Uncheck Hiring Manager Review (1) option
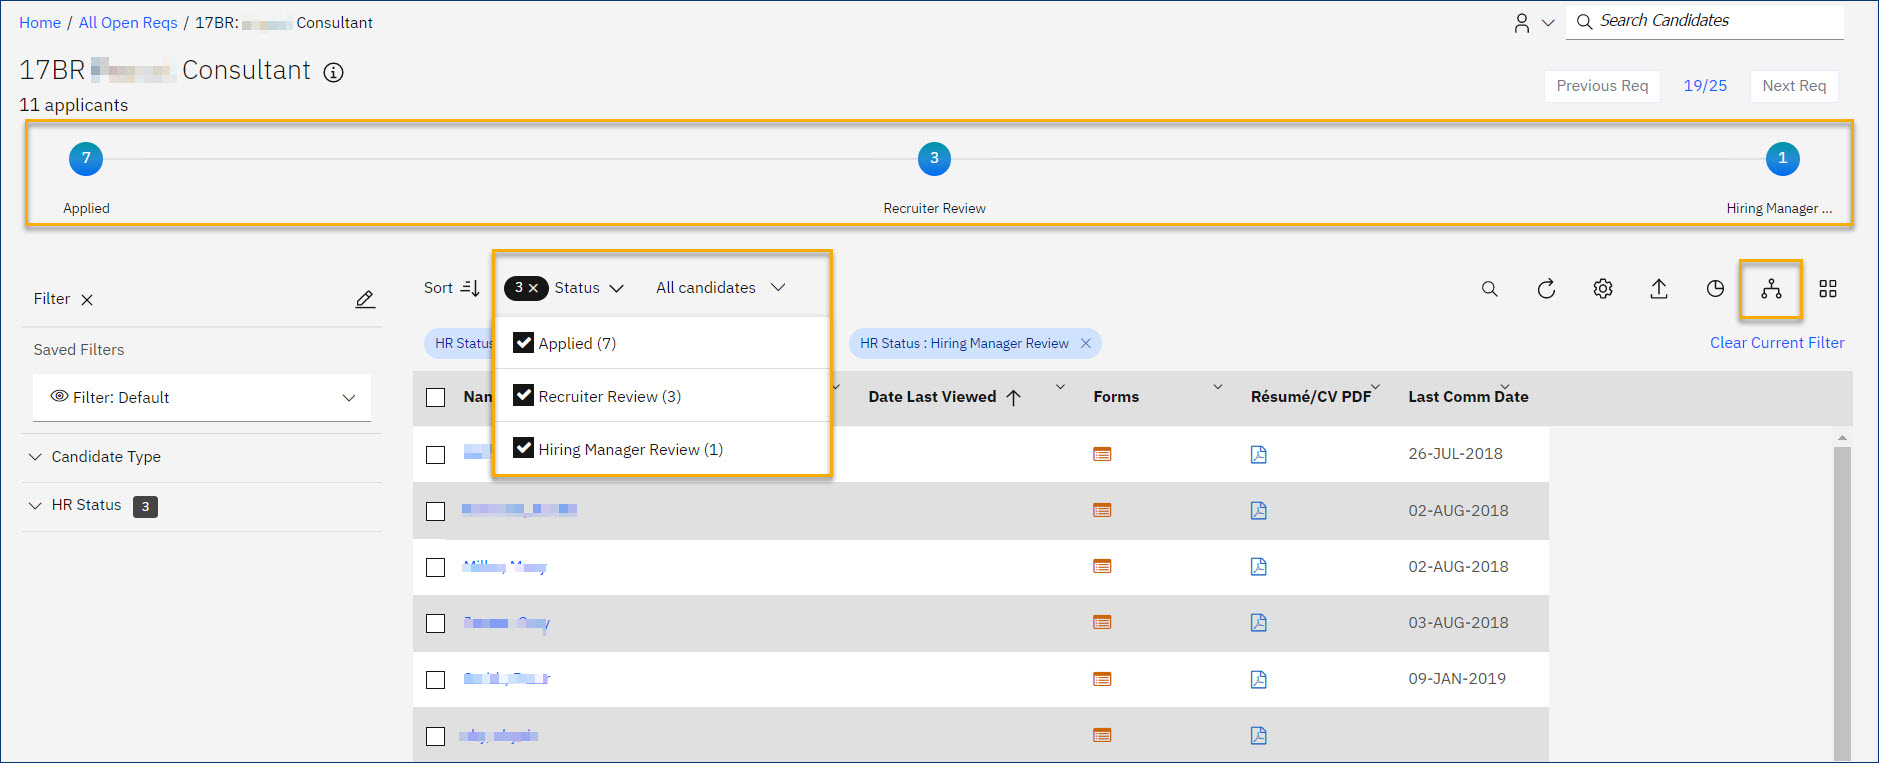 [x=523, y=448]
